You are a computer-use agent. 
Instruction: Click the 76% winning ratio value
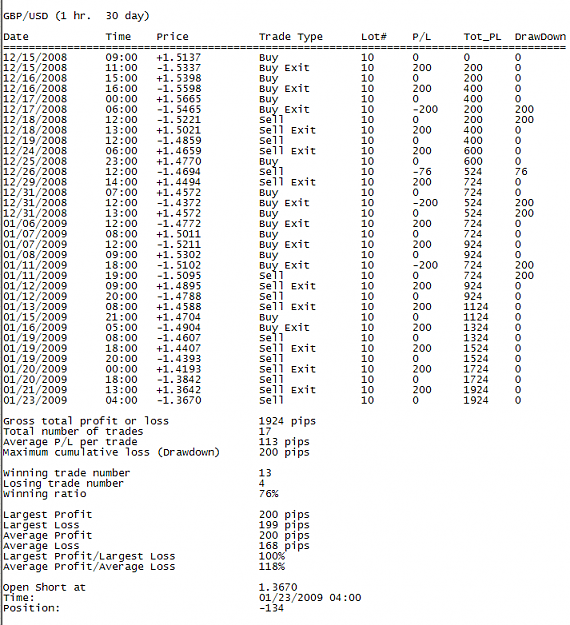click(269, 494)
